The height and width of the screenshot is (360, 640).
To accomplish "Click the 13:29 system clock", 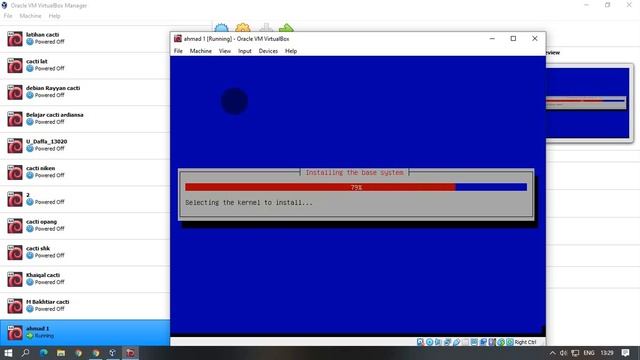I will coord(607,353).
